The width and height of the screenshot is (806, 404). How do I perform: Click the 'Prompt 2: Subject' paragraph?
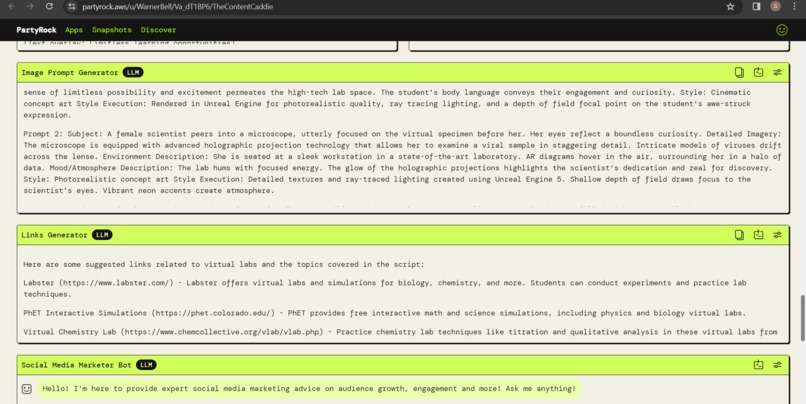pyautogui.click(x=402, y=162)
